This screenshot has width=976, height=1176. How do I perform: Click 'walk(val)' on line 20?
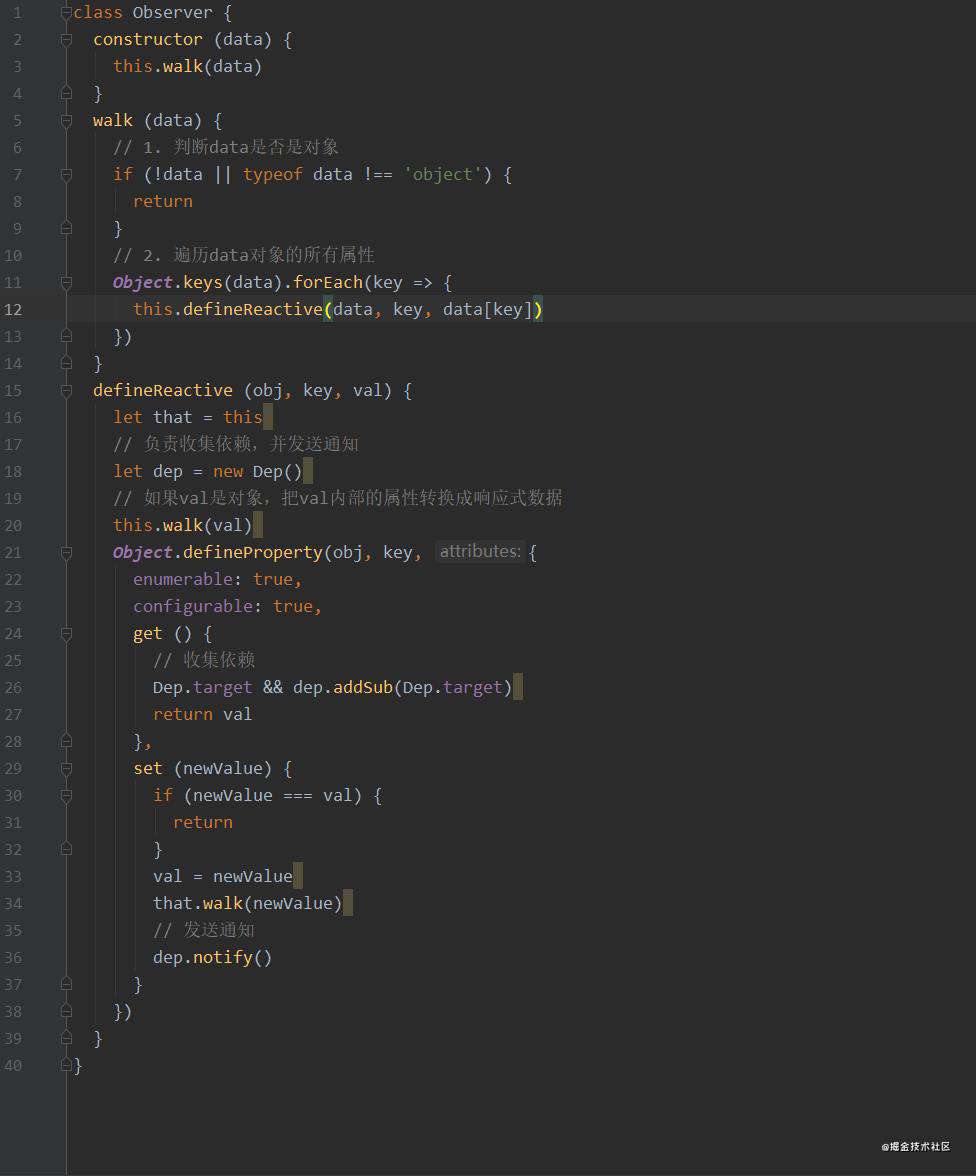point(208,526)
